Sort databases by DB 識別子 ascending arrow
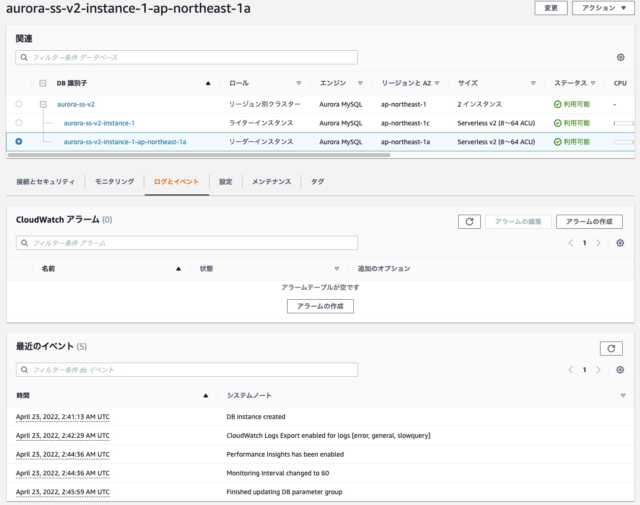This screenshot has height=505, width=640. point(208,83)
